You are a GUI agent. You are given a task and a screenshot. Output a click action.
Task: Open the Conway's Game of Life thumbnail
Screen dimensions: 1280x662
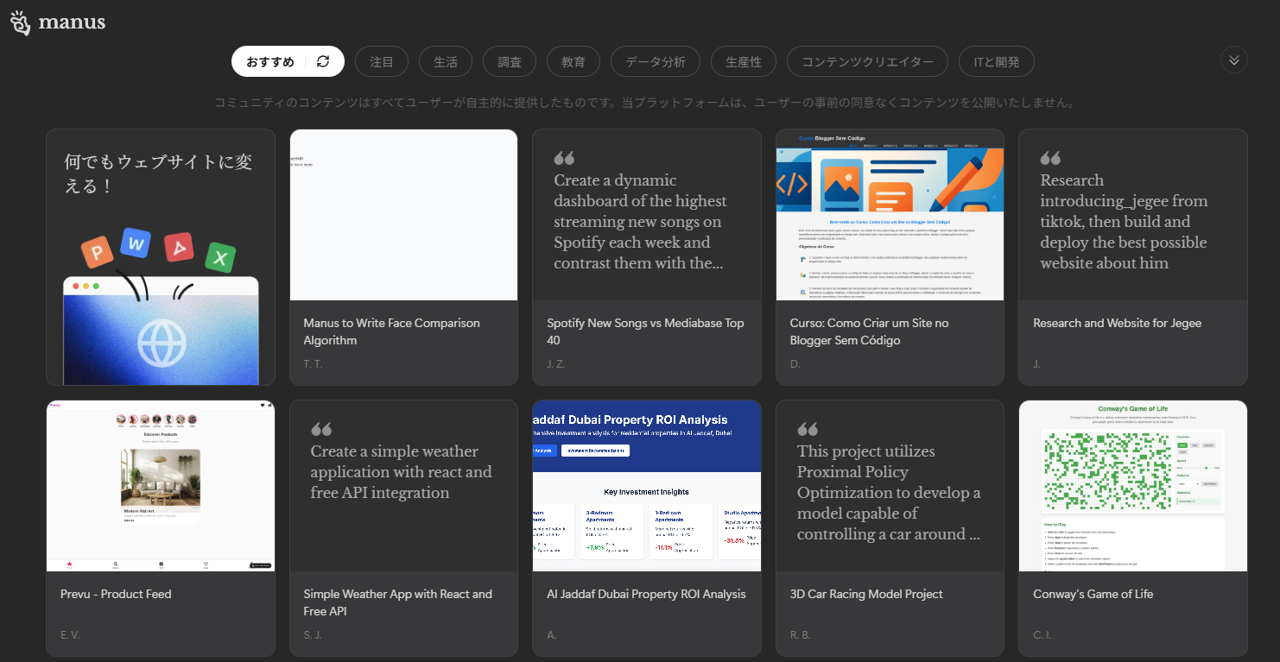(x=1133, y=486)
